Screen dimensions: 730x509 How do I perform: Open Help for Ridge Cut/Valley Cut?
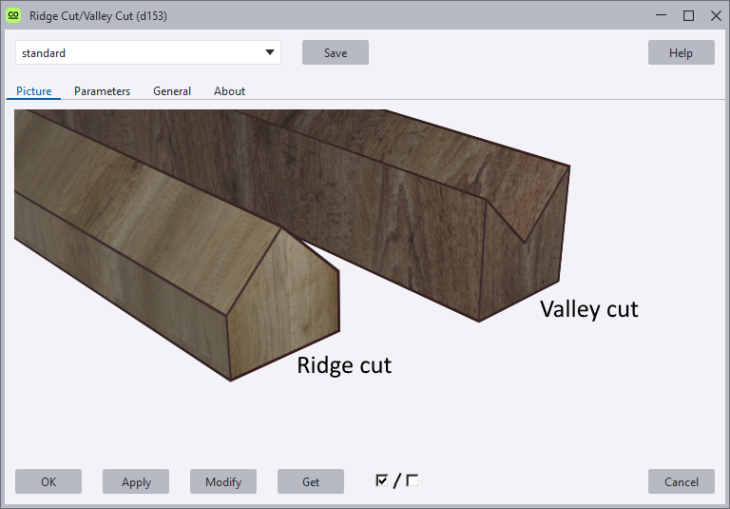pos(681,53)
